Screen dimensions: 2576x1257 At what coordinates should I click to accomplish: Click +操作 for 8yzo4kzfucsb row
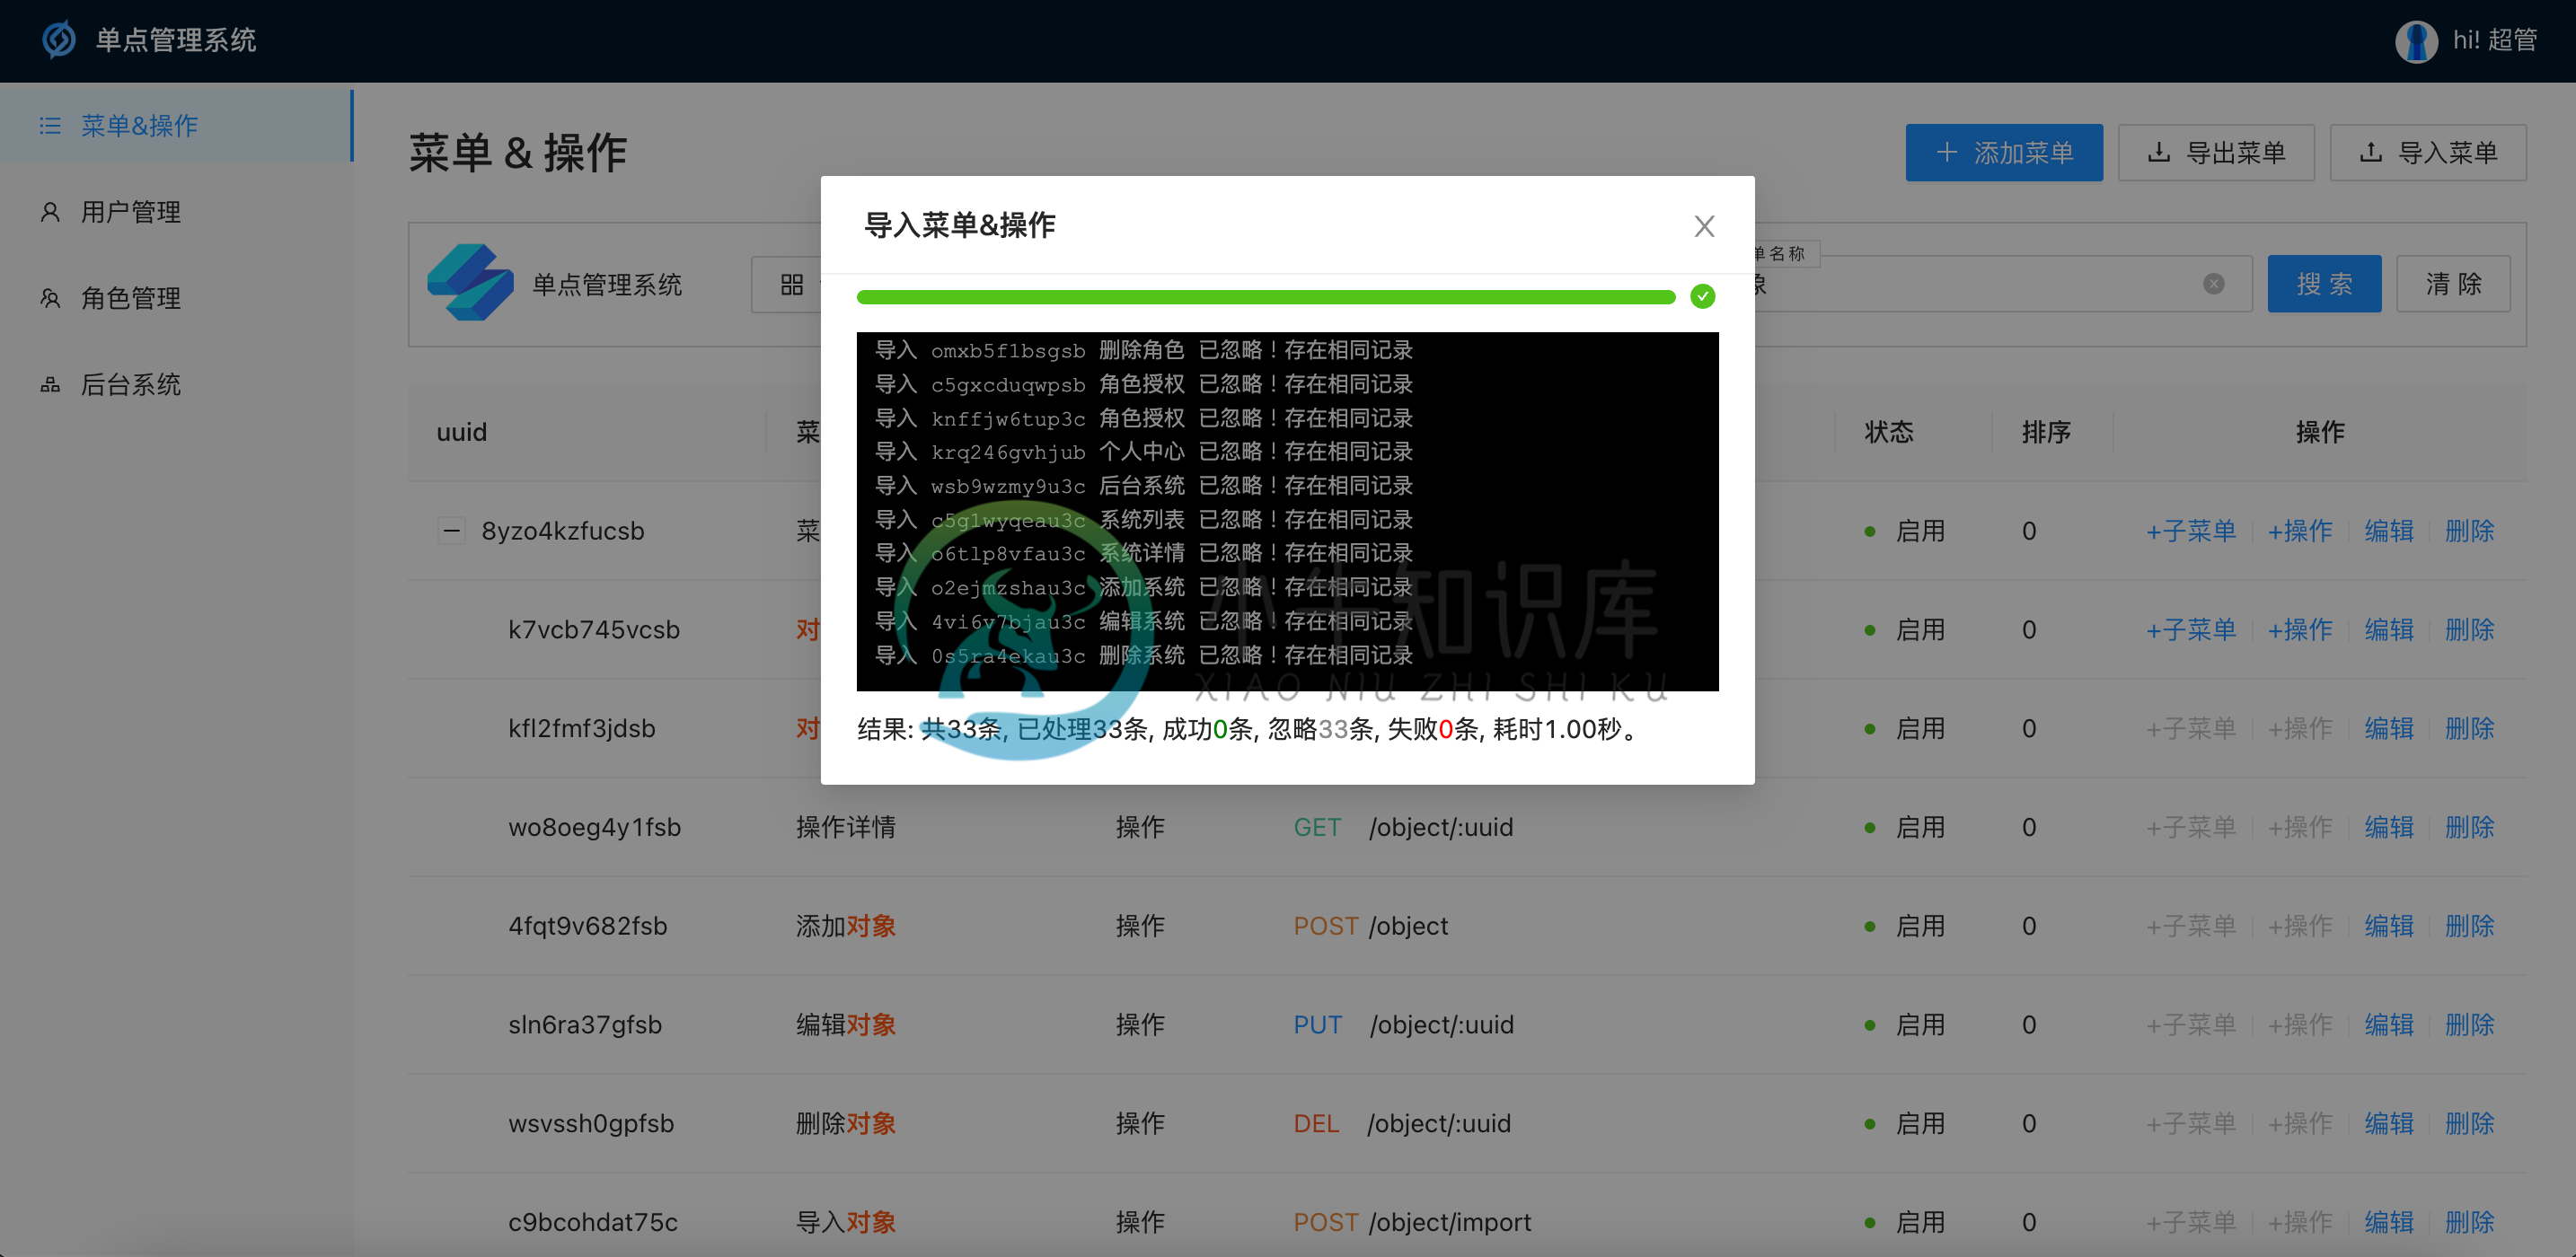[2299, 531]
